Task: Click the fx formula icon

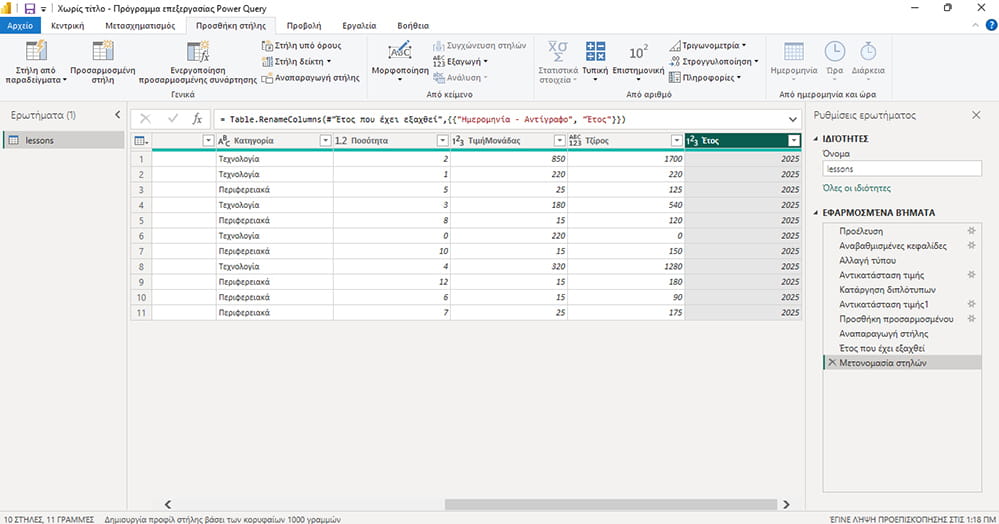Action: click(x=198, y=119)
